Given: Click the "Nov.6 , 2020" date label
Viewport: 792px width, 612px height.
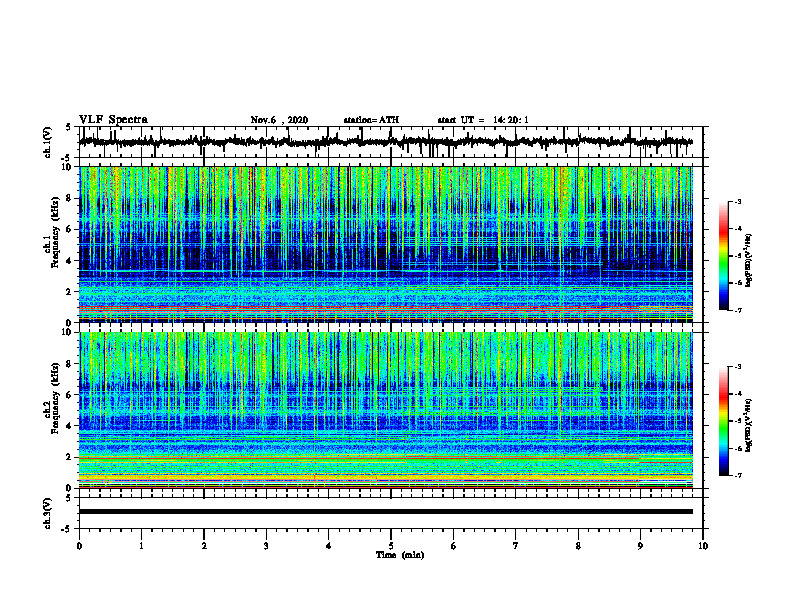Looking at the screenshot, I should point(279,120).
